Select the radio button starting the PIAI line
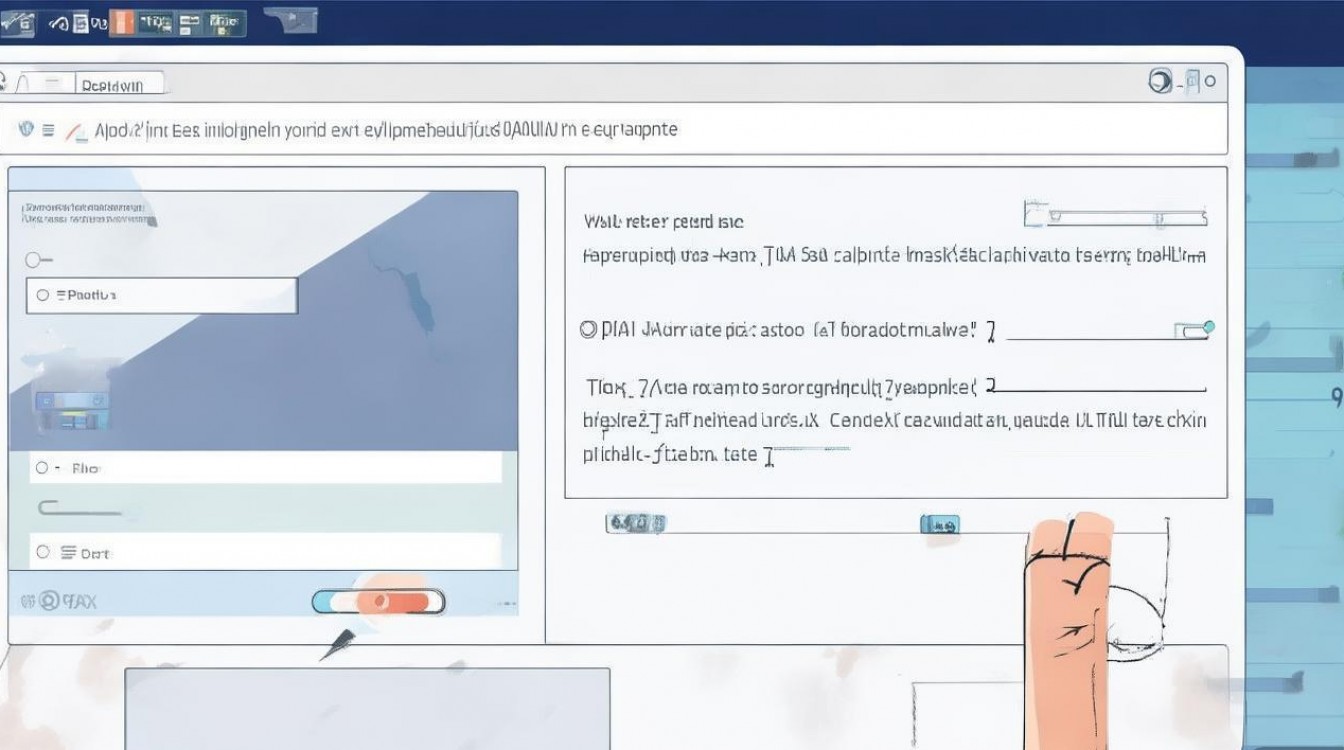This screenshot has width=1344, height=750. 588,329
